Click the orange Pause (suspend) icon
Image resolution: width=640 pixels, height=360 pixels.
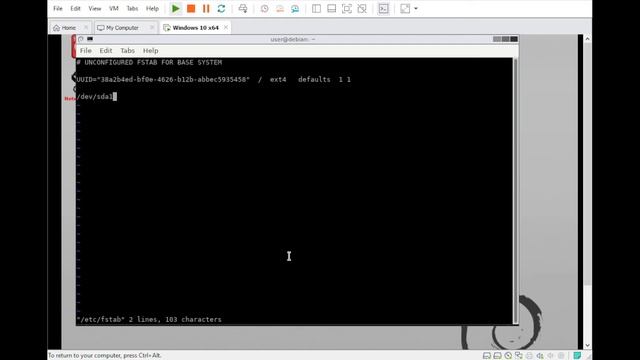[x=206, y=9]
